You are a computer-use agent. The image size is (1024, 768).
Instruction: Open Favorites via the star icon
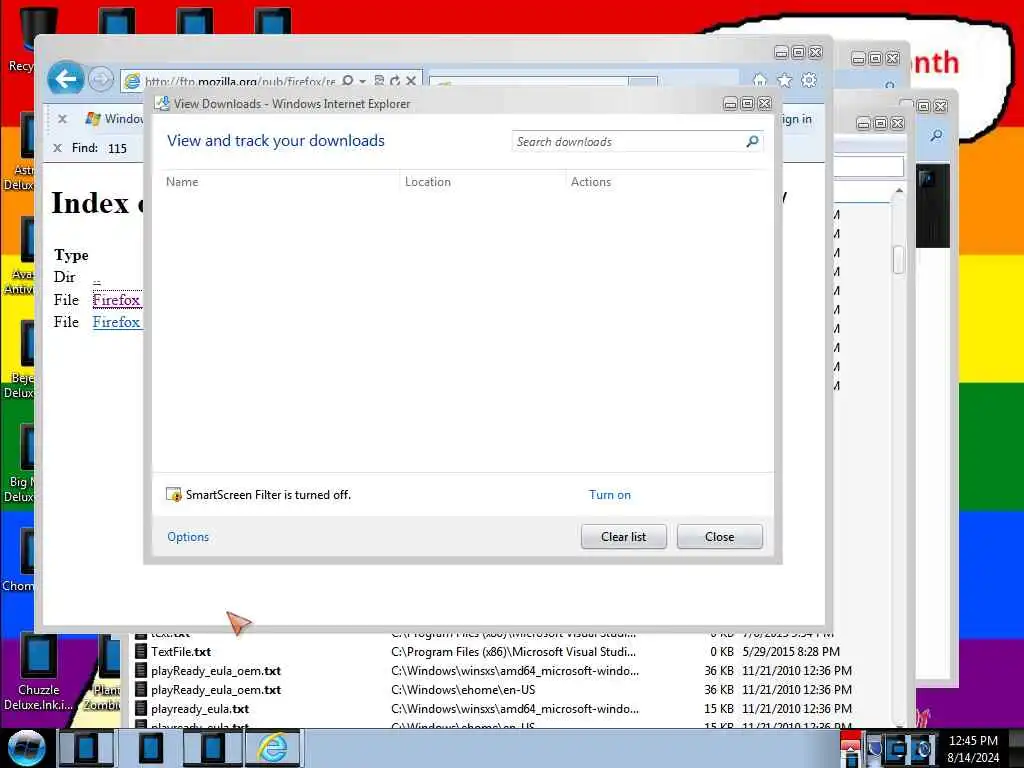(784, 80)
